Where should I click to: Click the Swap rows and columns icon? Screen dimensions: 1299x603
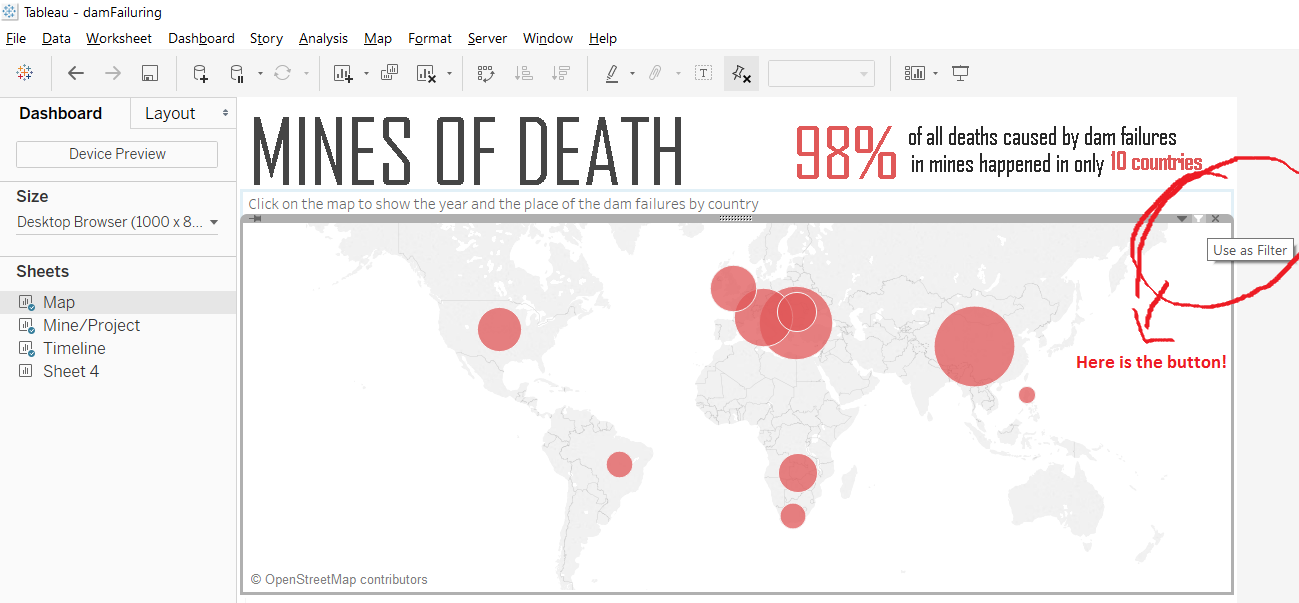coord(486,73)
